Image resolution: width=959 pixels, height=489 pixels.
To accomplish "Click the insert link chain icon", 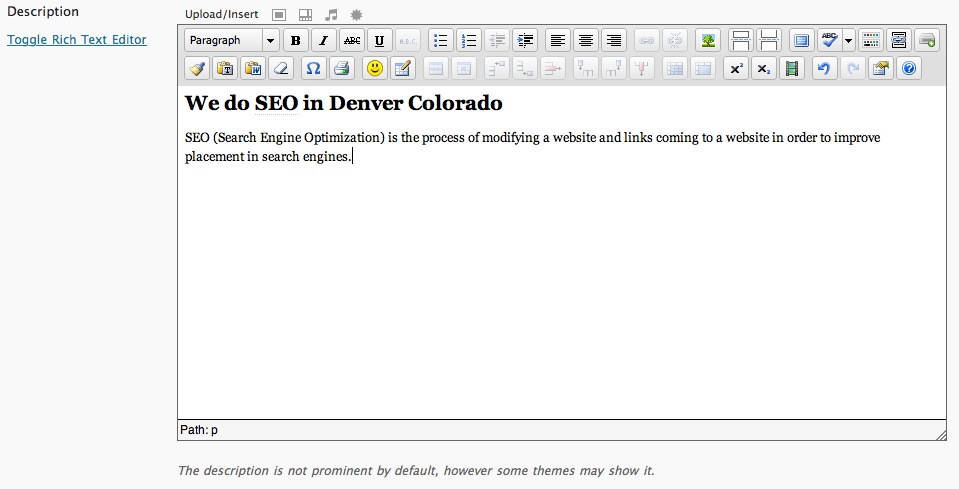I will [646, 40].
